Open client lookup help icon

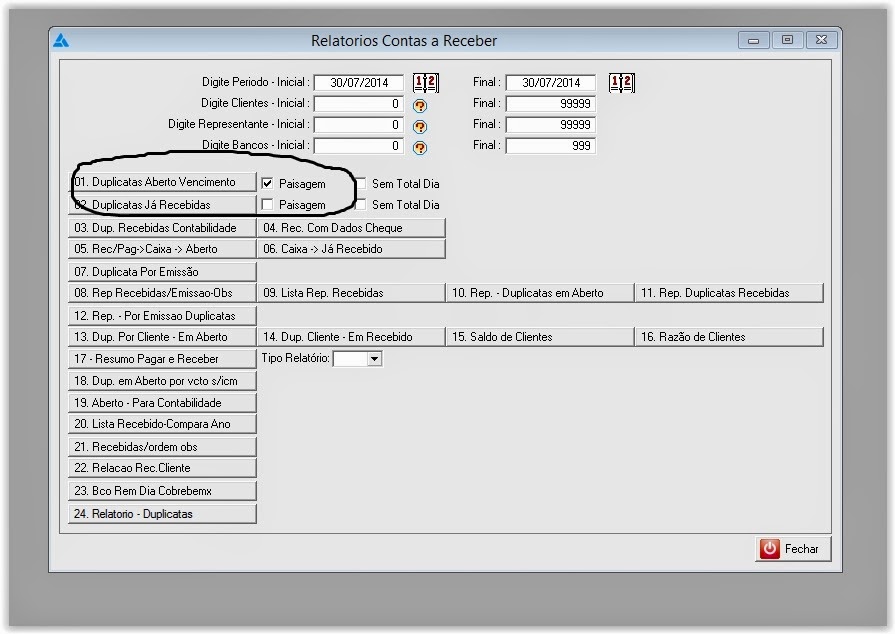pyautogui.click(x=420, y=106)
